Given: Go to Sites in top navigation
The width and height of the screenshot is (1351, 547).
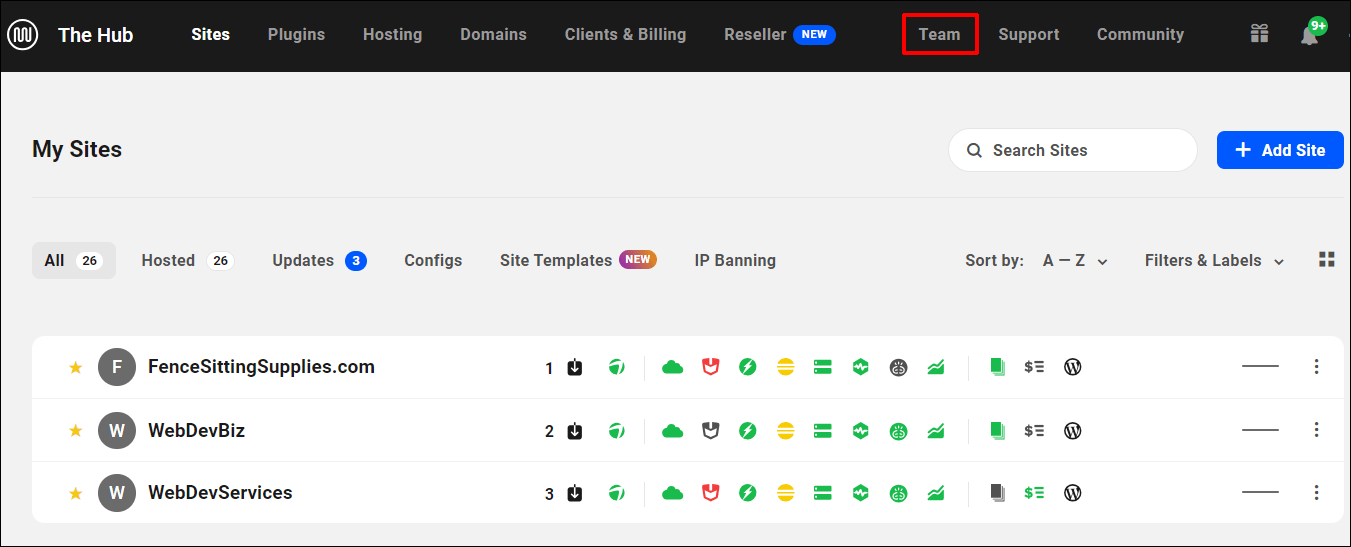Looking at the screenshot, I should point(210,34).
